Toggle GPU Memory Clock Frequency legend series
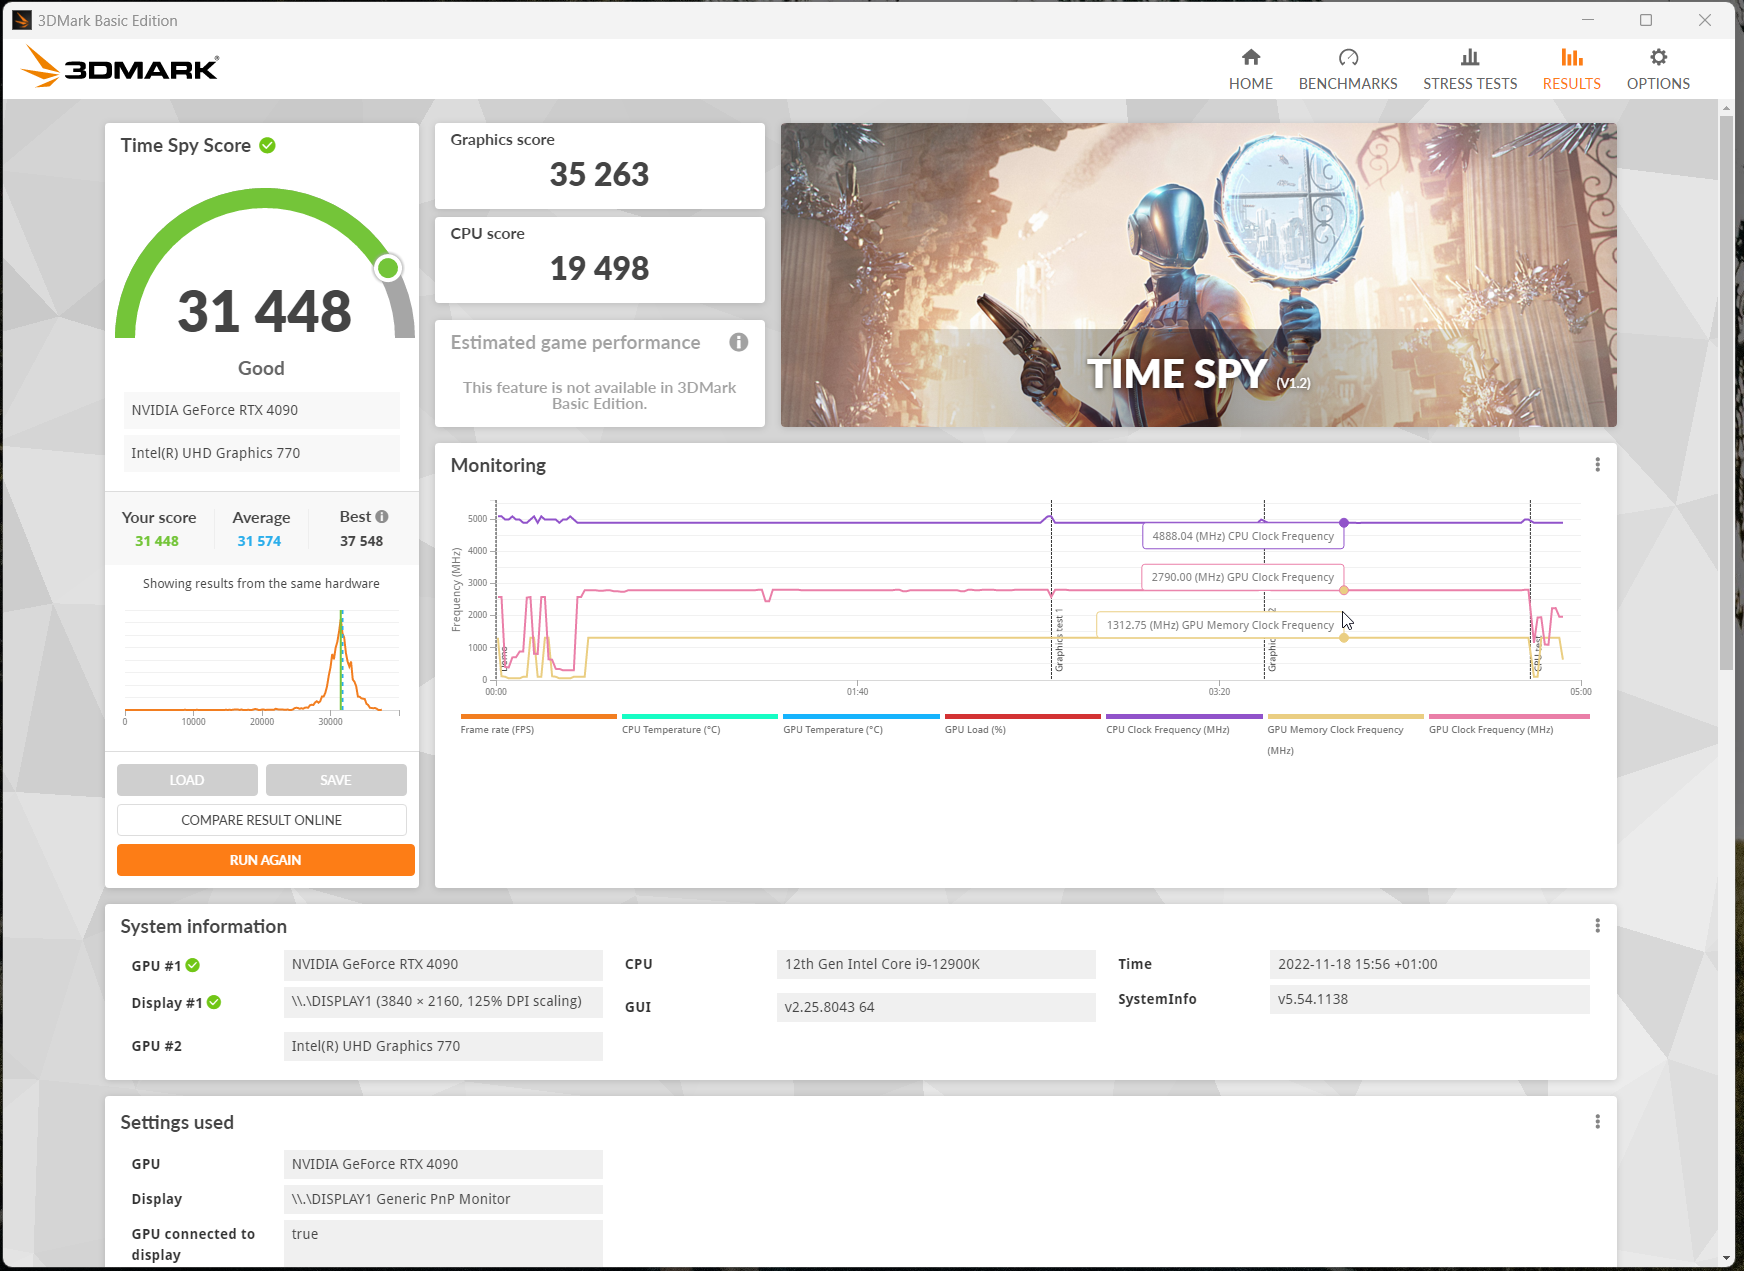Image resolution: width=1744 pixels, height=1271 pixels. [x=1345, y=735]
